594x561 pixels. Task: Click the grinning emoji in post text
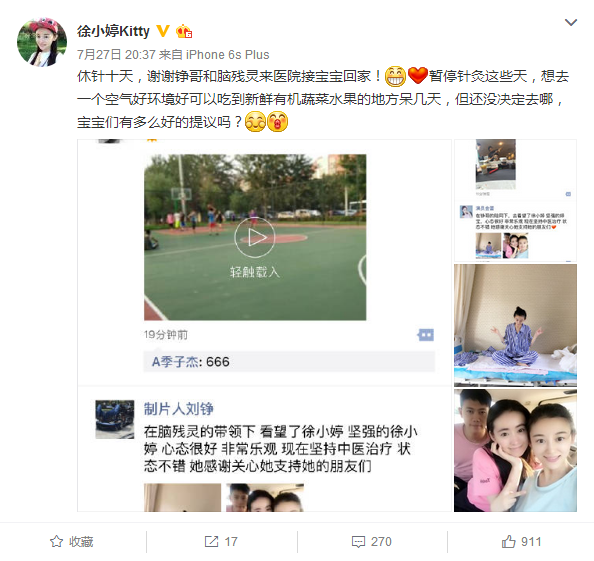395,76
